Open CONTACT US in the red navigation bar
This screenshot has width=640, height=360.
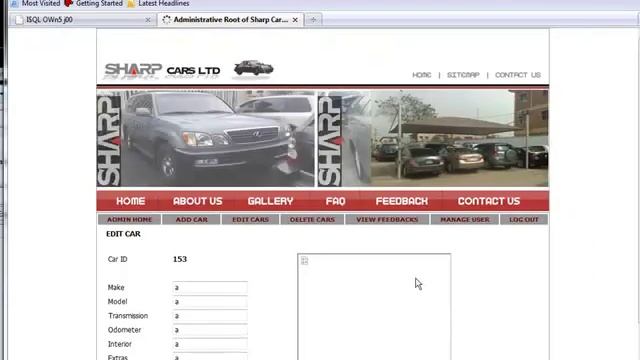[x=489, y=201]
